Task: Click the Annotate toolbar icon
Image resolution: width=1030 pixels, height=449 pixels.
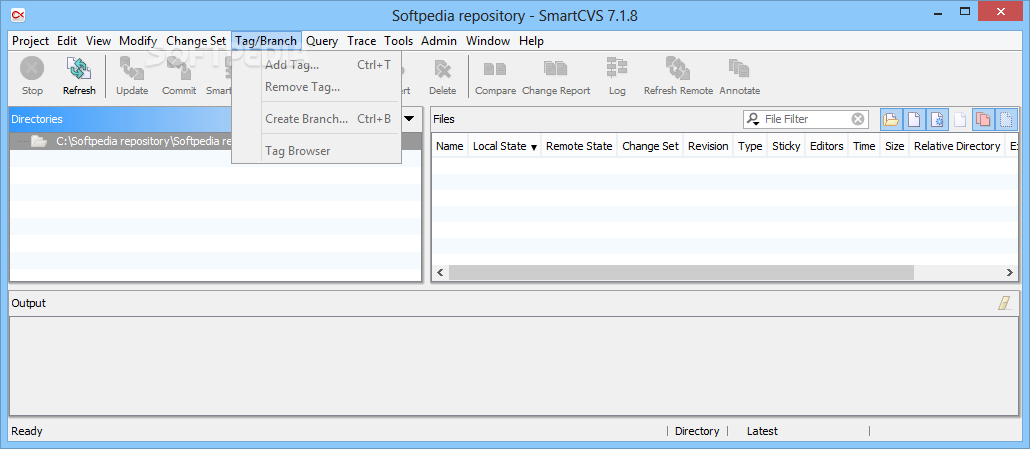Action: coord(739,69)
